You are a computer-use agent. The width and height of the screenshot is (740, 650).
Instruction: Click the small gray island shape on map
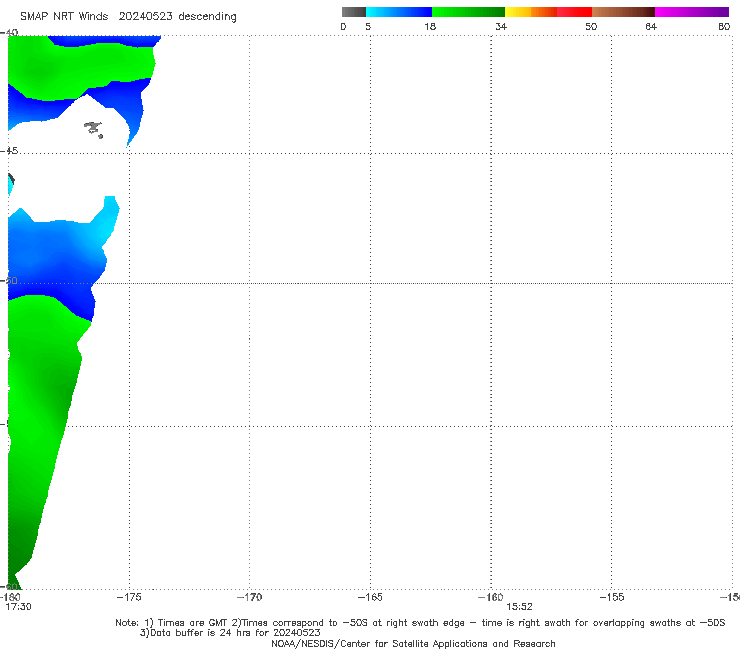[93, 129]
